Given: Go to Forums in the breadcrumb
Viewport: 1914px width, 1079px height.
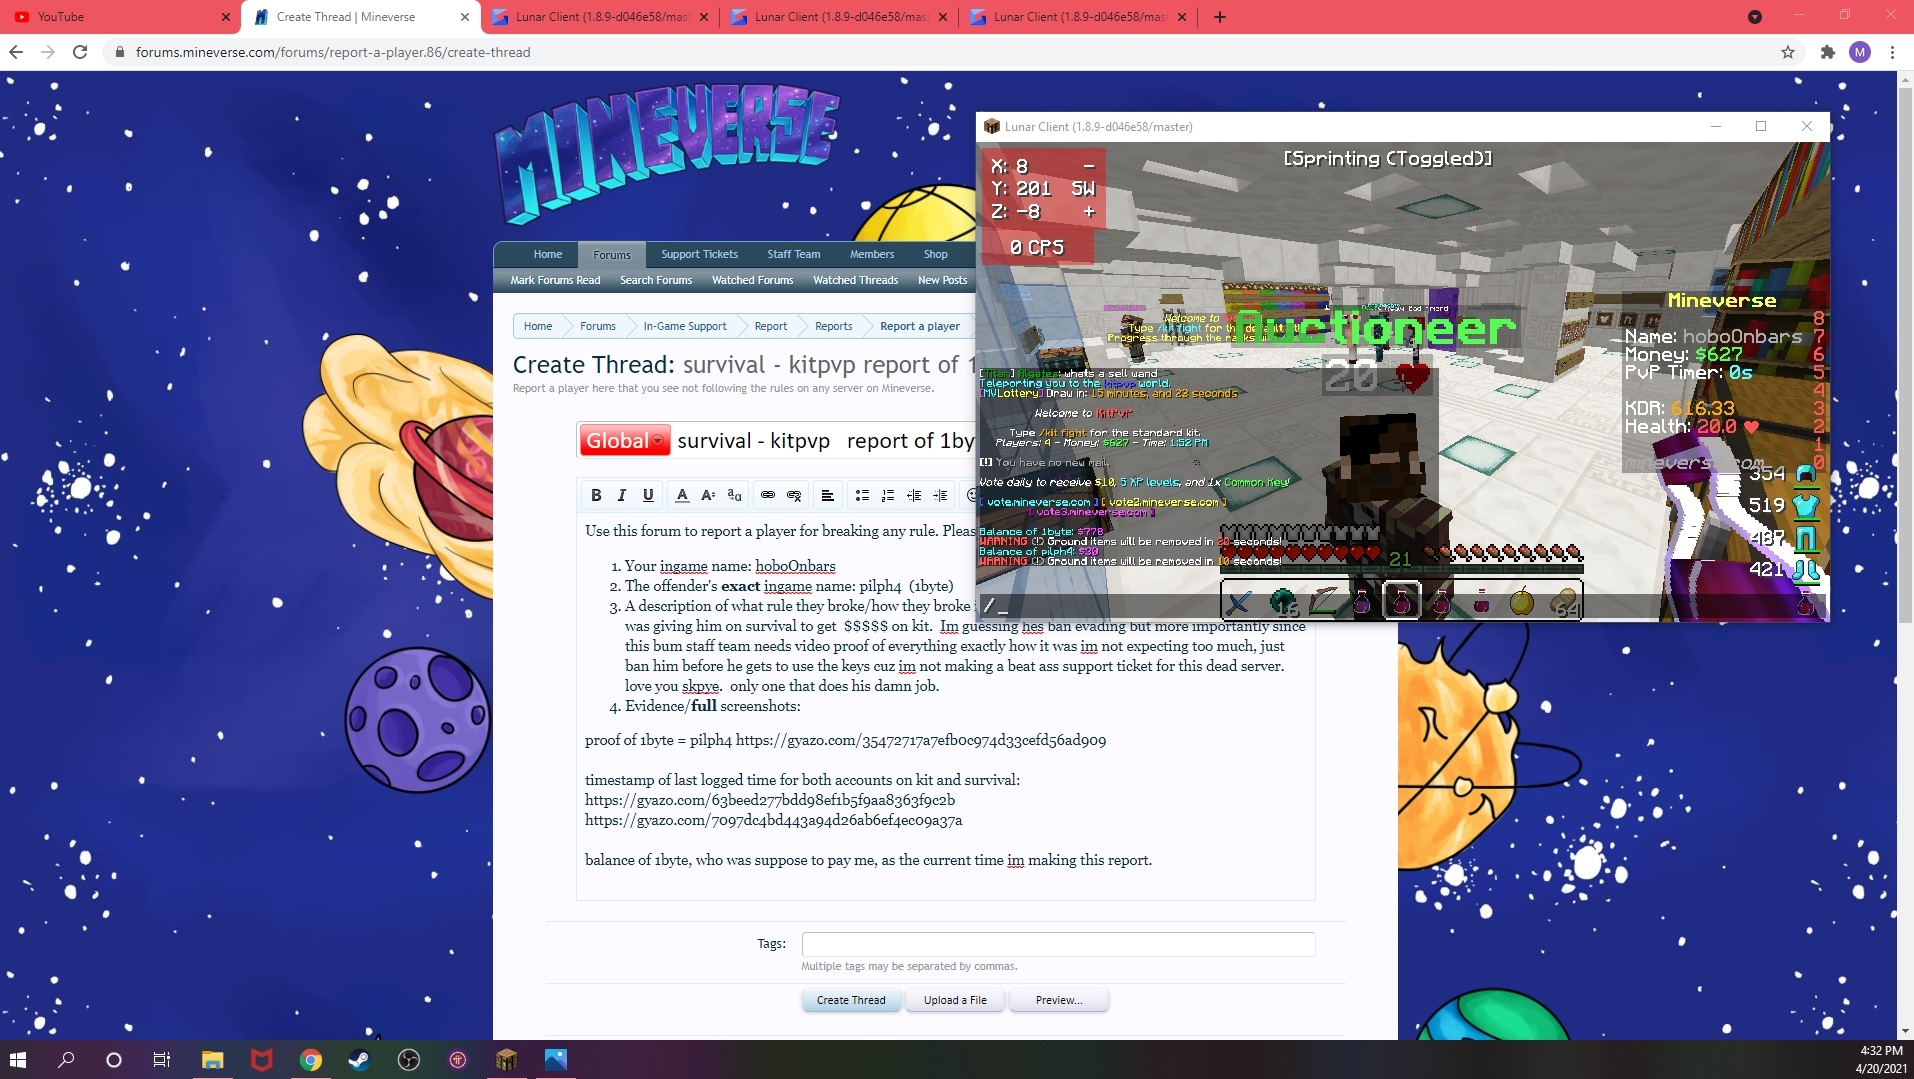Looking at the screenshot, I should coord(598,326).
